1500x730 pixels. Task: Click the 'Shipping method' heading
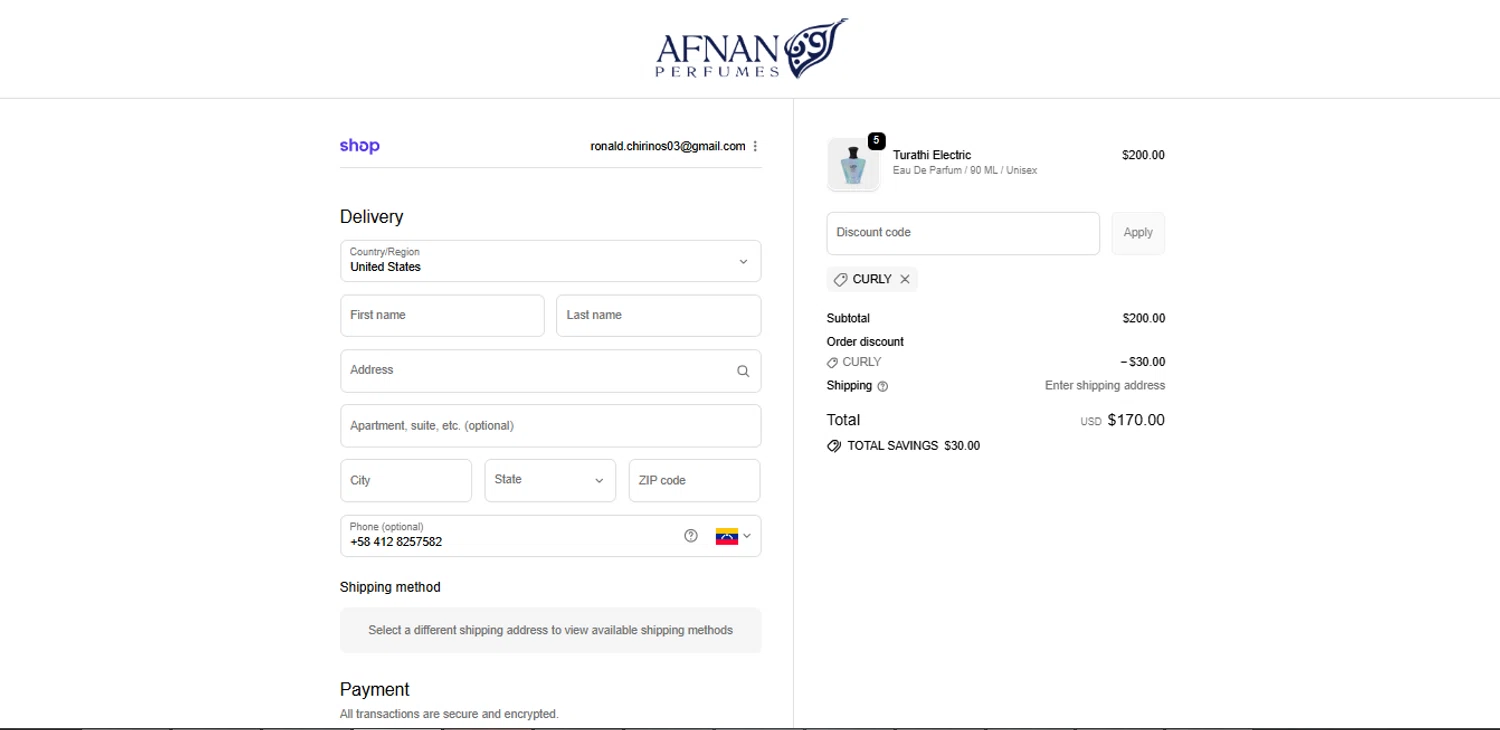click(390, 587)
